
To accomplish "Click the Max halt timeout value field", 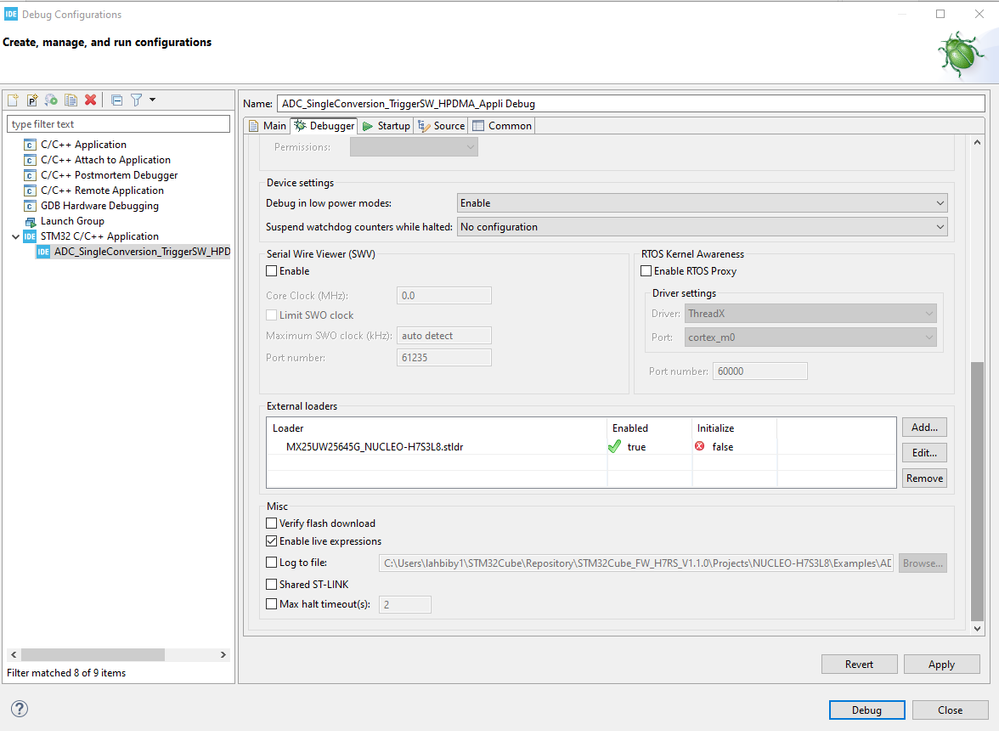I will [405, 605].
